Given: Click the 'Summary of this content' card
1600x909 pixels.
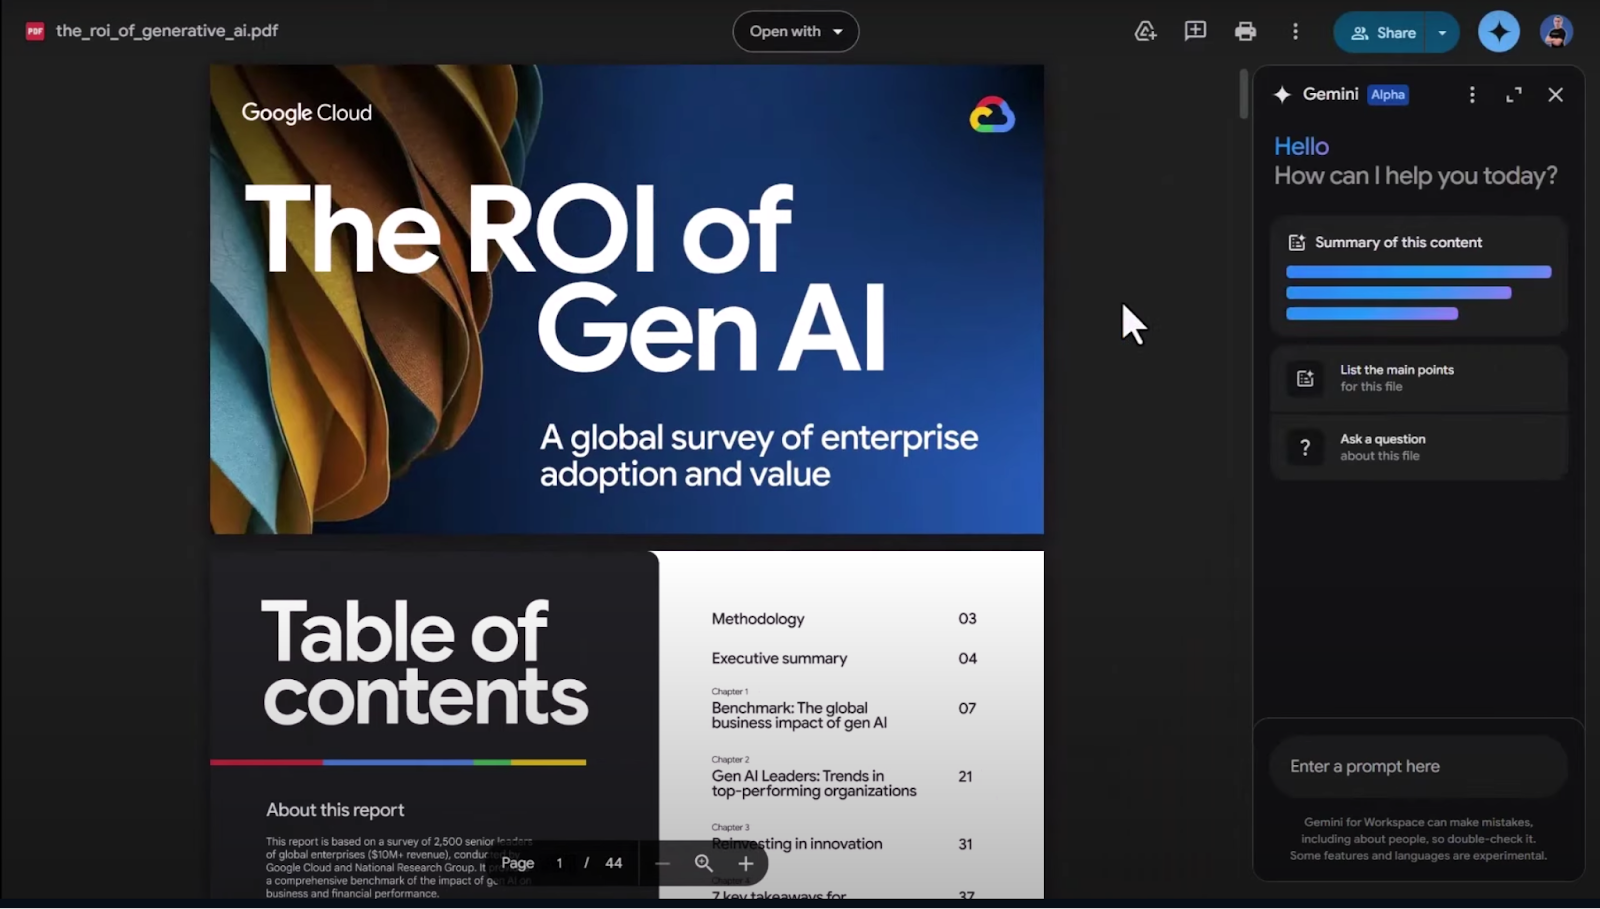Looking at the screenshot, I should (1418, 276).
